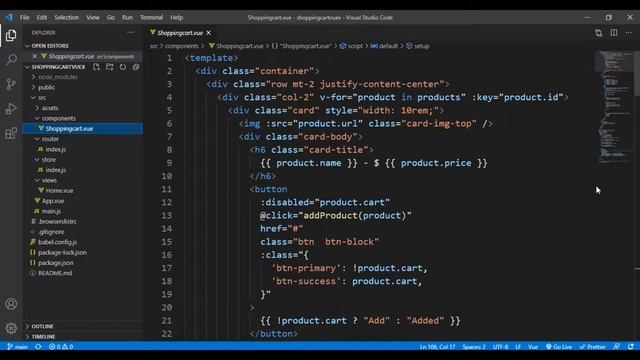The height and width of the screenshot is (360, 640).
Task: Collapse the views folder
Action: click(49, 180)
